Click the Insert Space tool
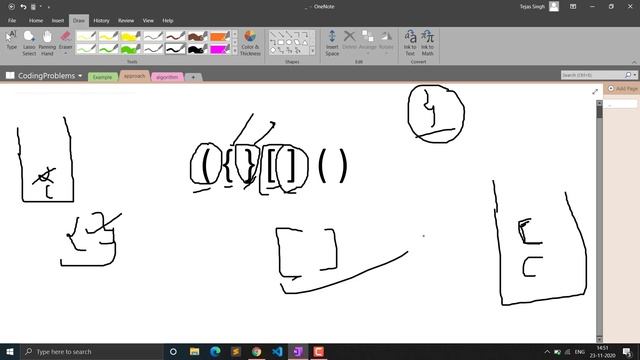The image size is (640, 360). pos(332,42)
